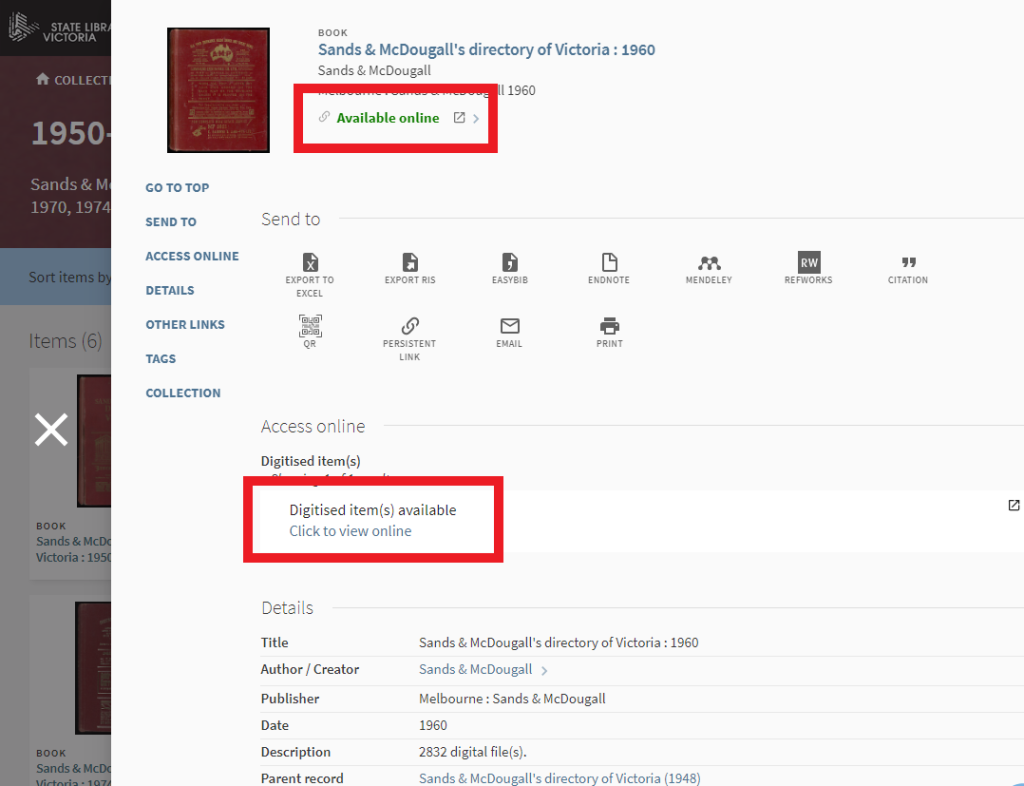Close the record overlay with X

coord(52,429)
